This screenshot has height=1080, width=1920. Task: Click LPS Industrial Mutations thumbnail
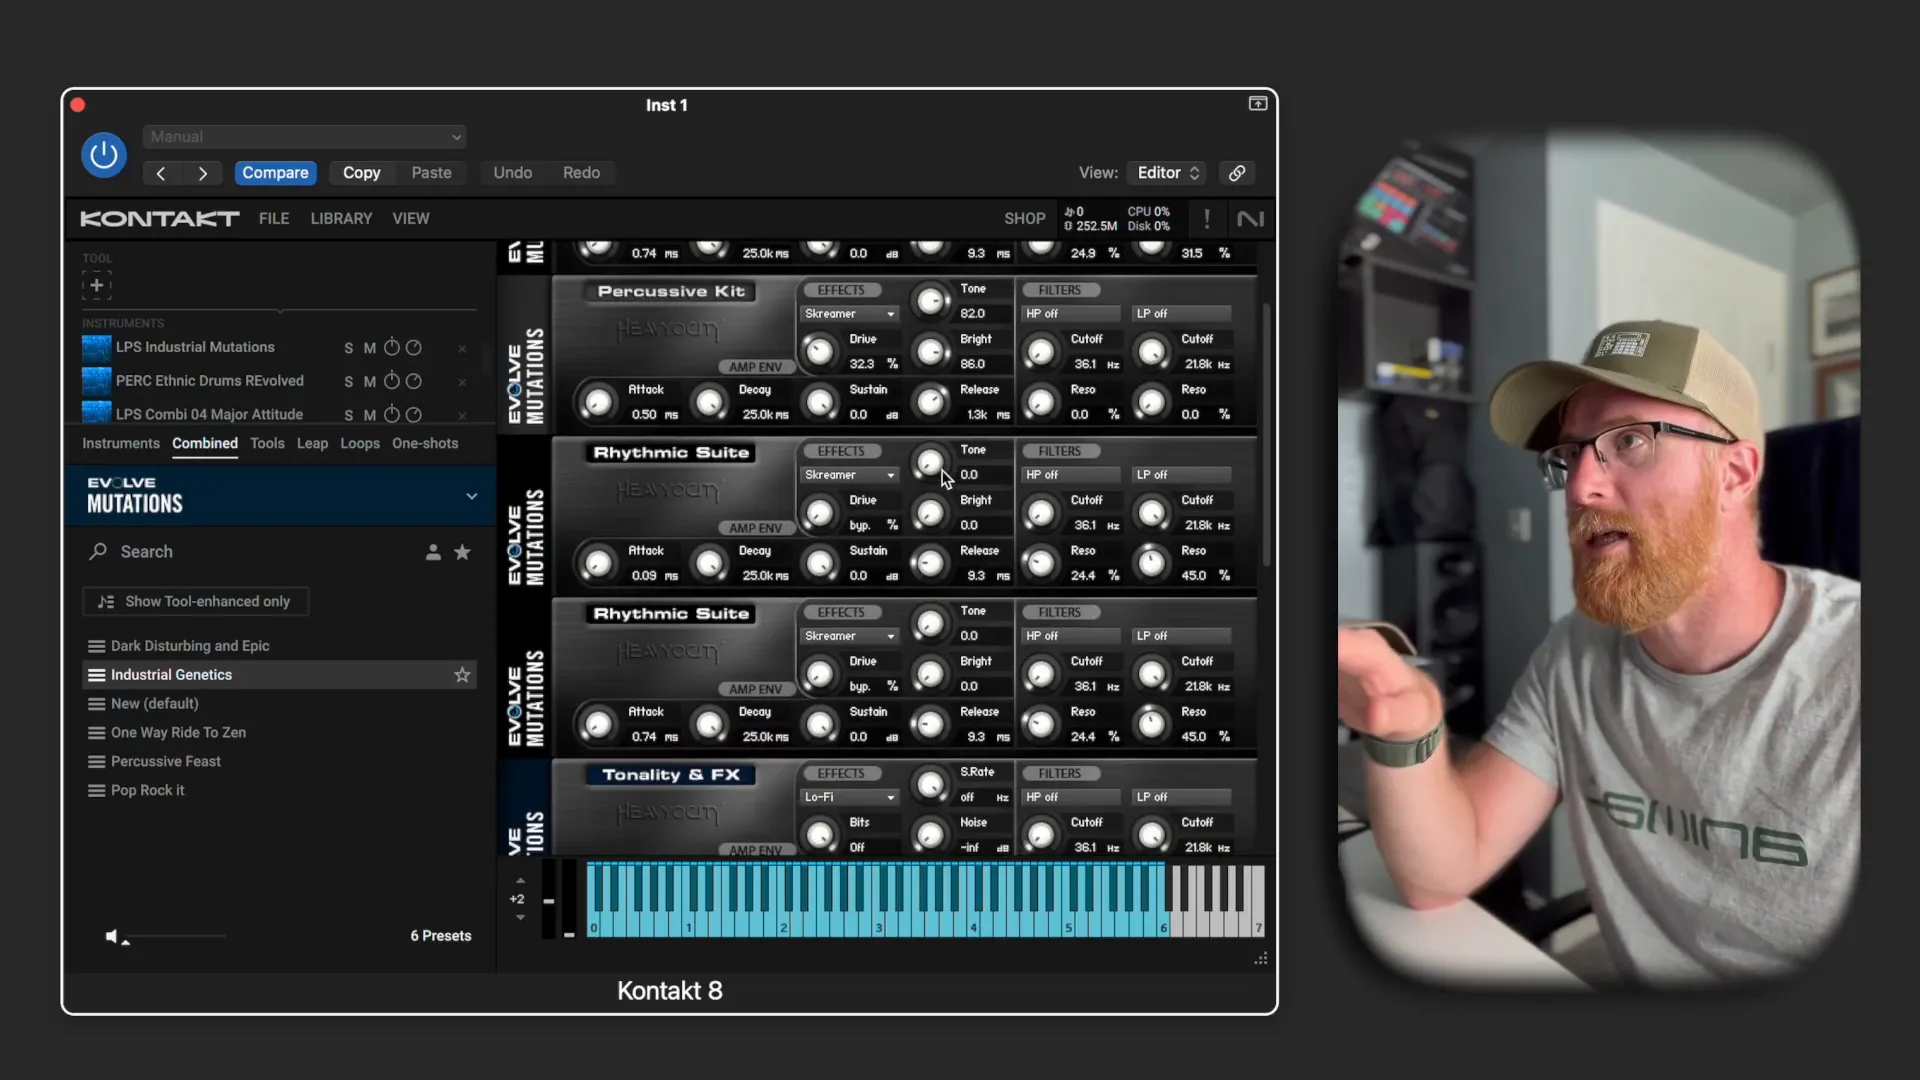point(96,348)
